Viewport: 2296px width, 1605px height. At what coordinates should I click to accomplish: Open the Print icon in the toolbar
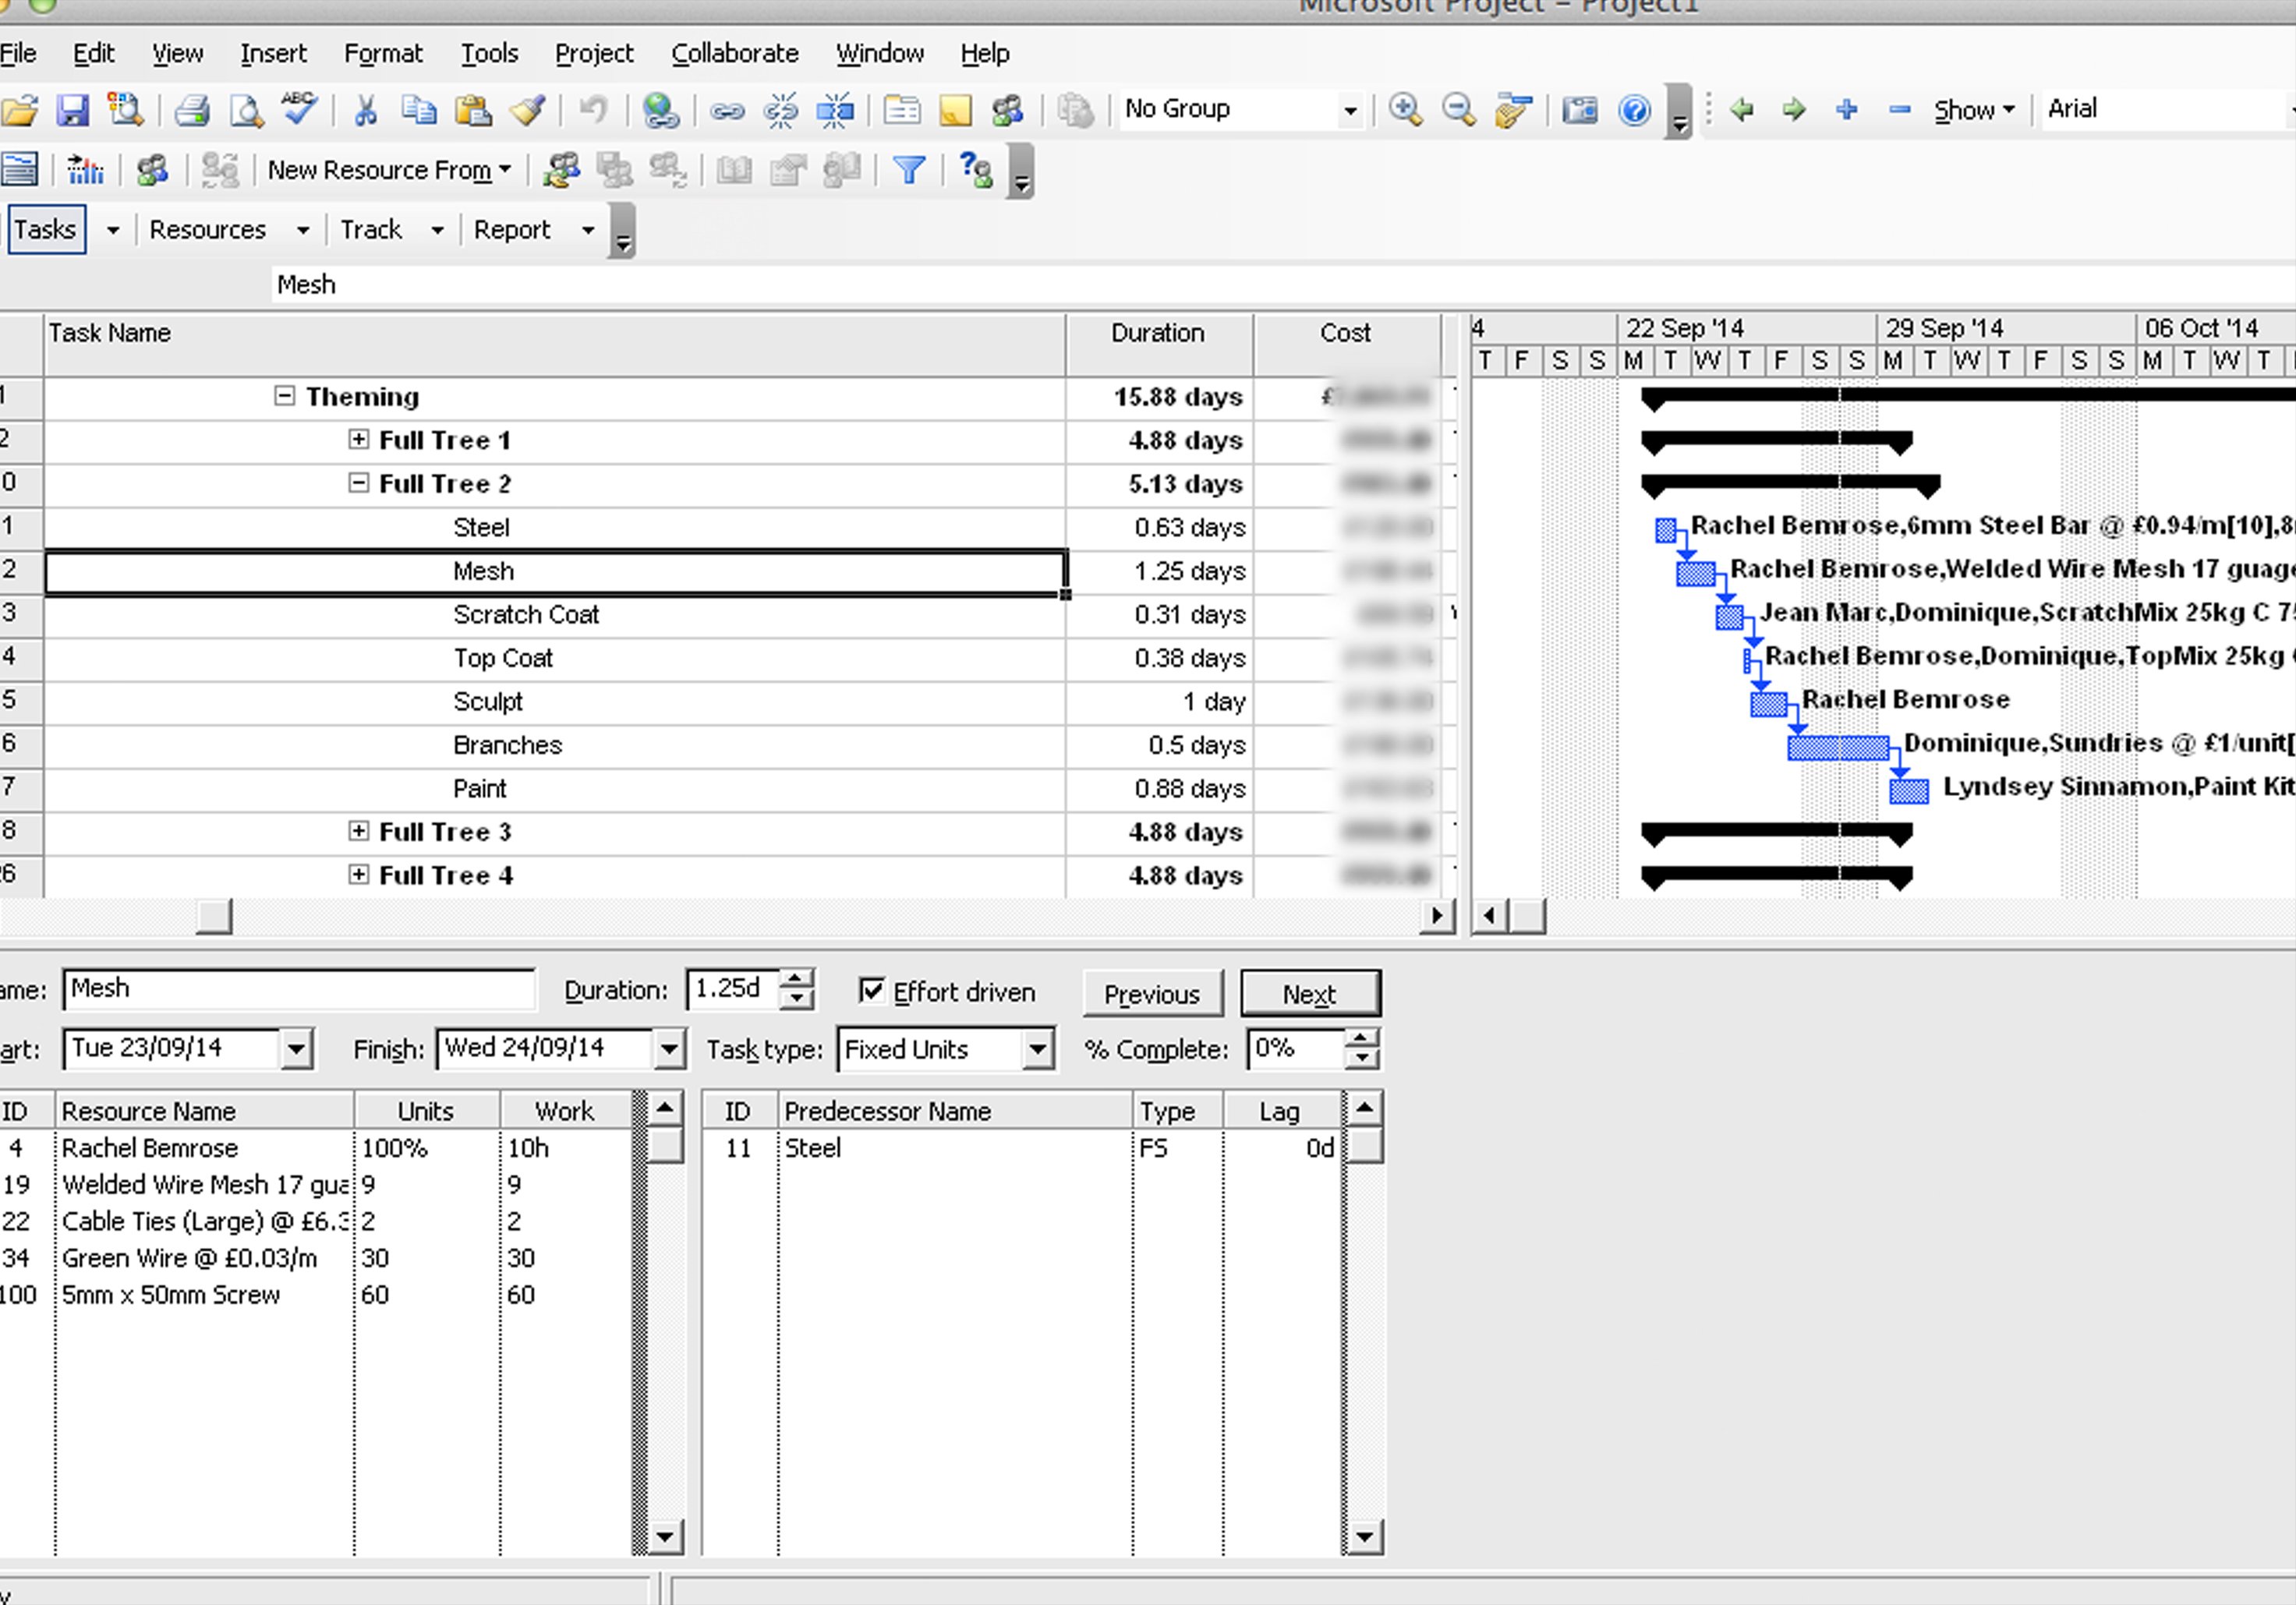(x=192, y=110)
